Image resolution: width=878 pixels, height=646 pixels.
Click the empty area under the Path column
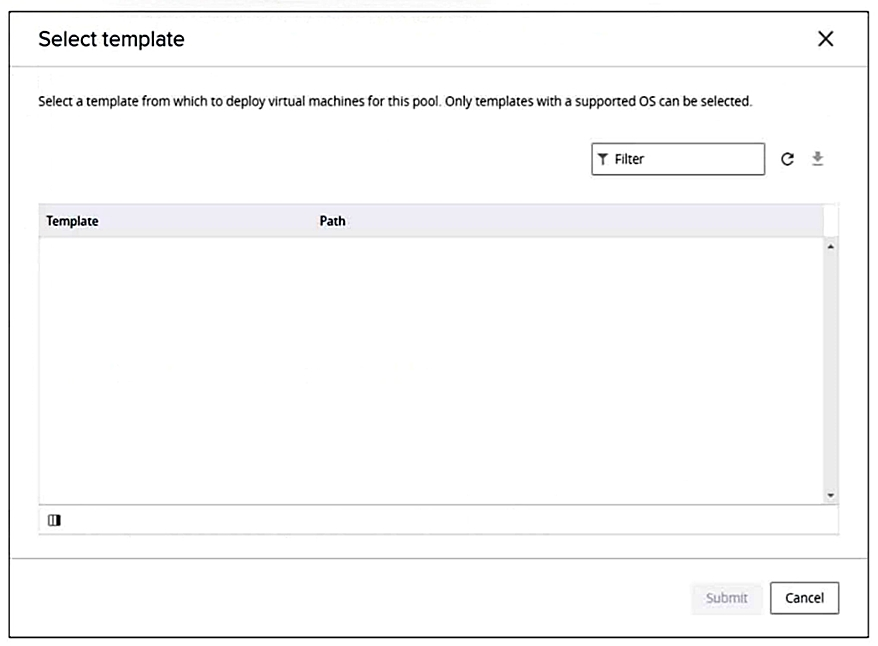pos(568,371)
